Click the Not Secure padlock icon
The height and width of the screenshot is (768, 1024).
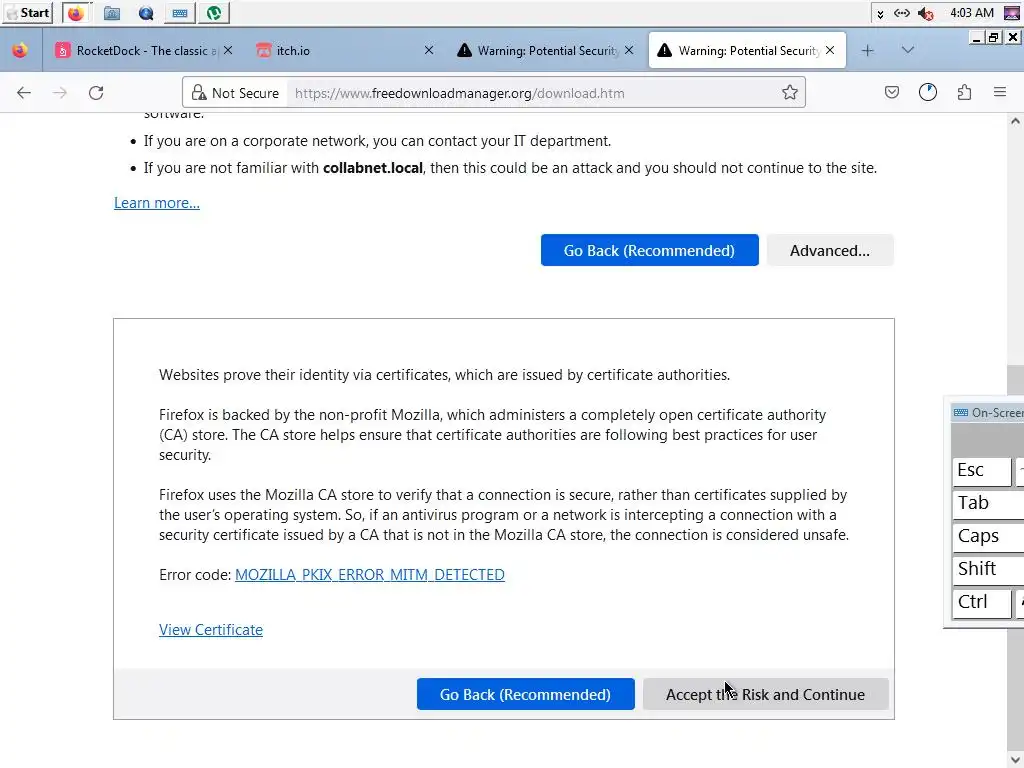tap(199, 93)
